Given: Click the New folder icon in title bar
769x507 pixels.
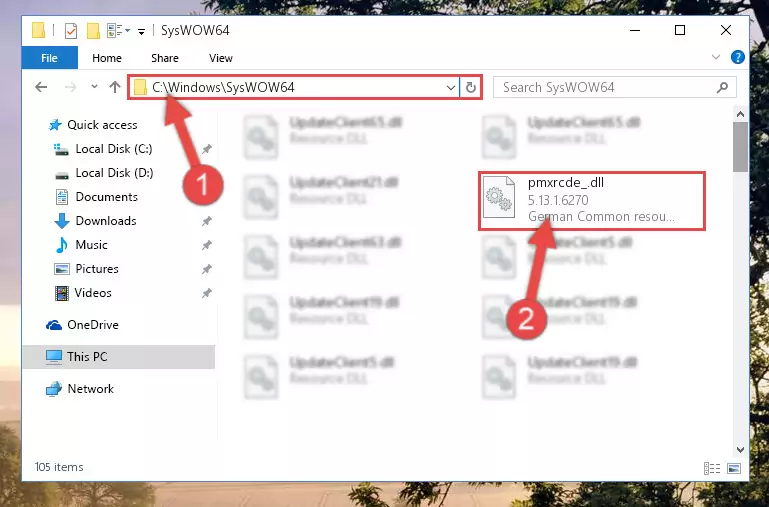Looking at the screenshot, I should point(93,31).
